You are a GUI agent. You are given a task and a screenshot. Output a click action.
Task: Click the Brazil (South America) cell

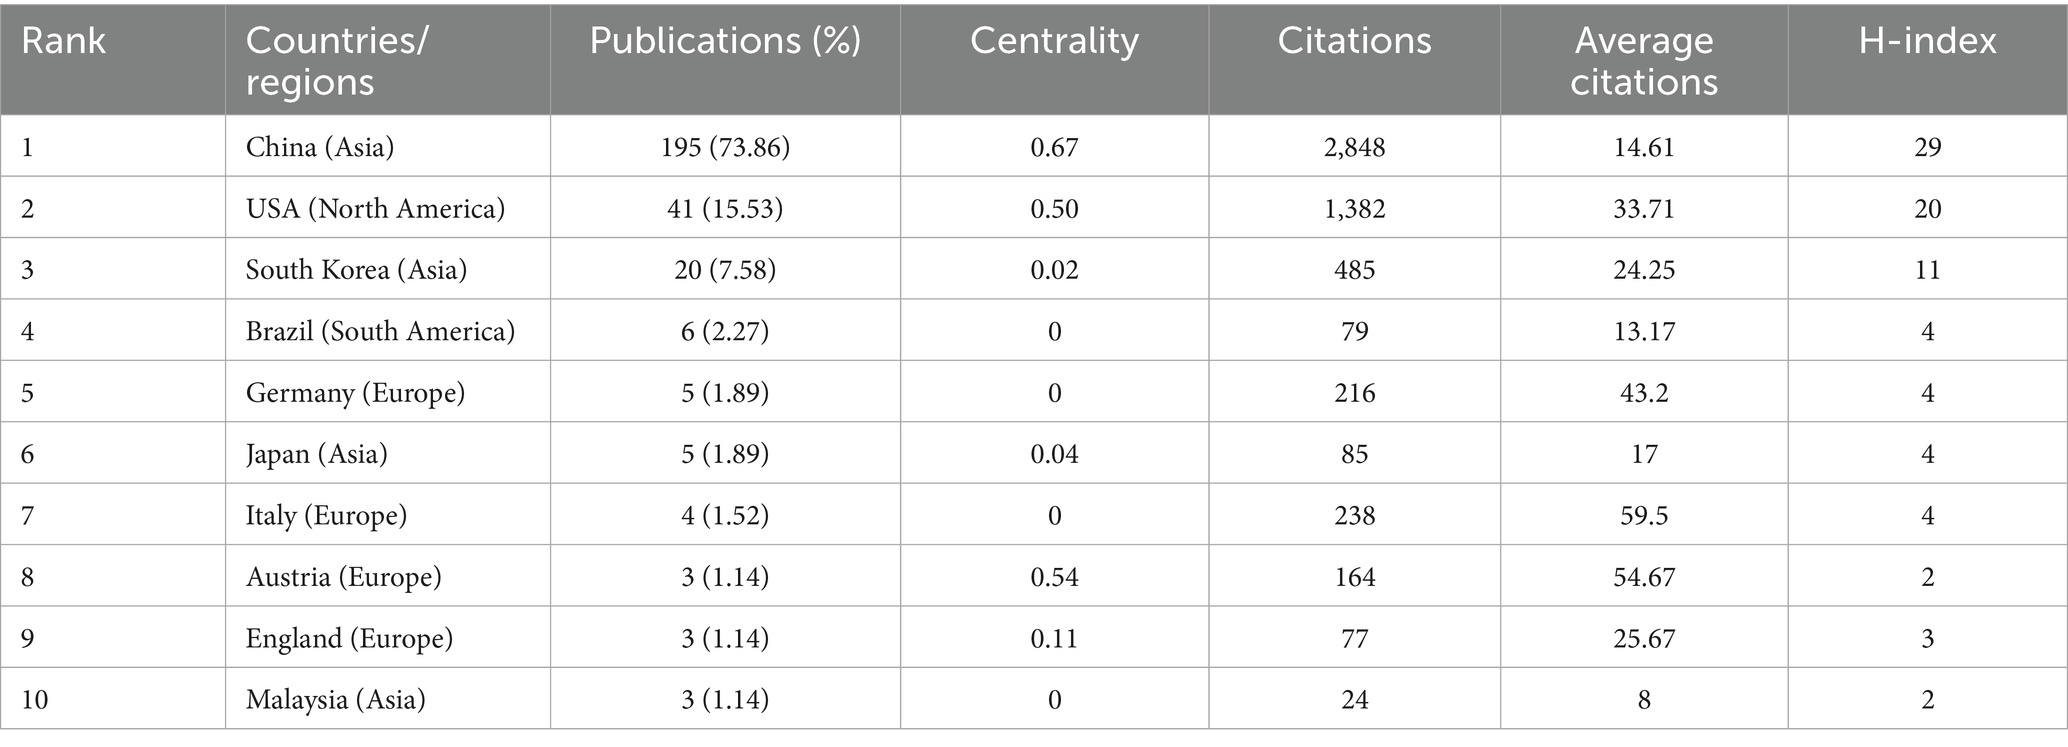tap(380, 331)
